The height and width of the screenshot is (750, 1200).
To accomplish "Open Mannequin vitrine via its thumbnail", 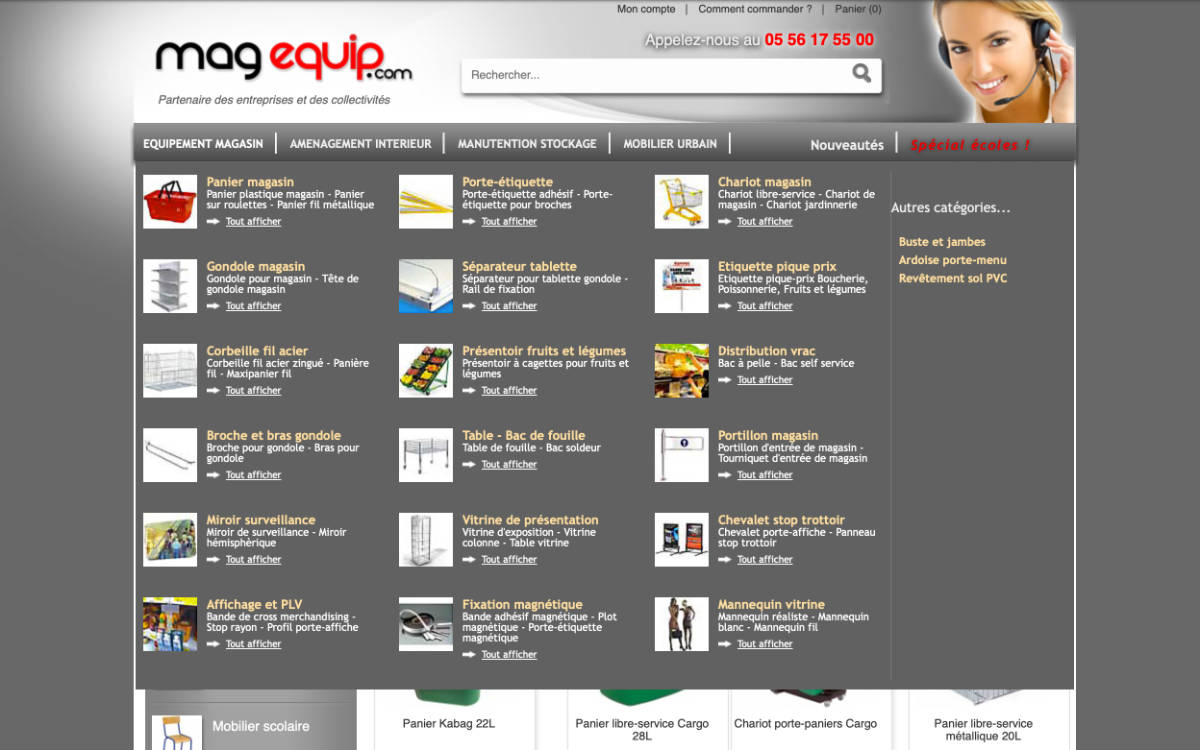I will click(x=681, y=624).
